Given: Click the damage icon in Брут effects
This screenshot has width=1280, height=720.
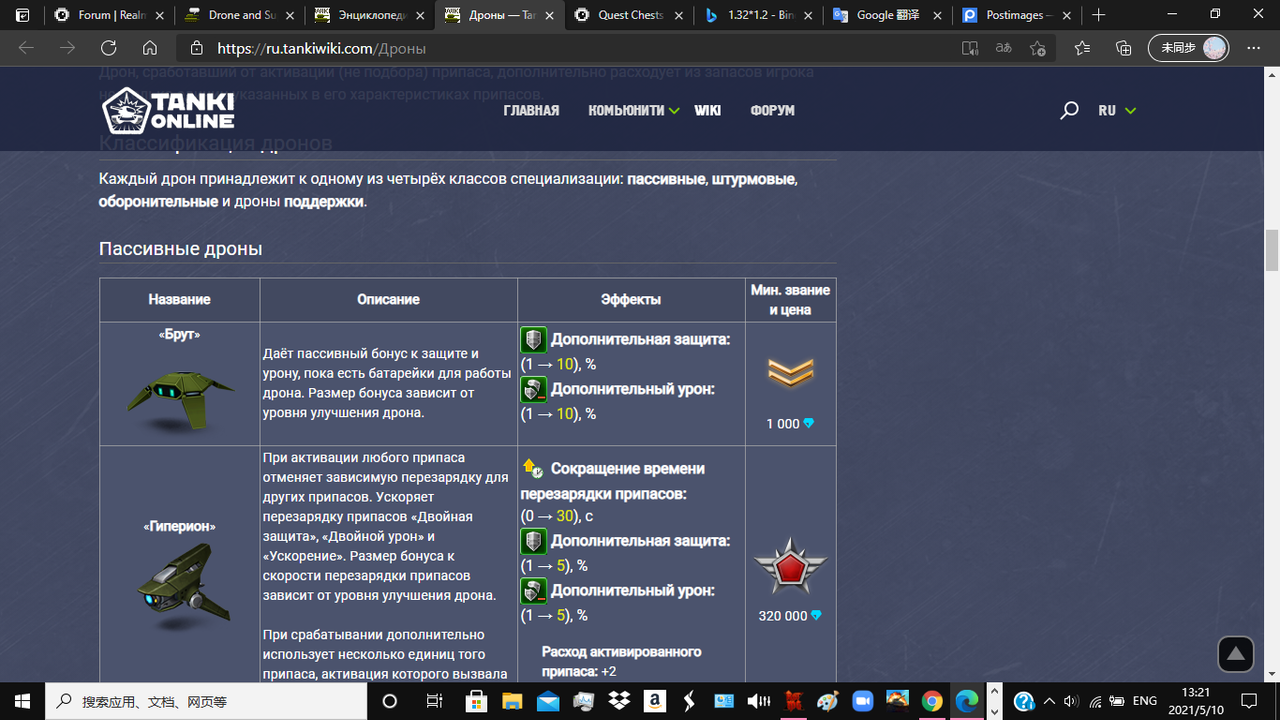Looking at the screenshot, I should click(x=533, y=389).
